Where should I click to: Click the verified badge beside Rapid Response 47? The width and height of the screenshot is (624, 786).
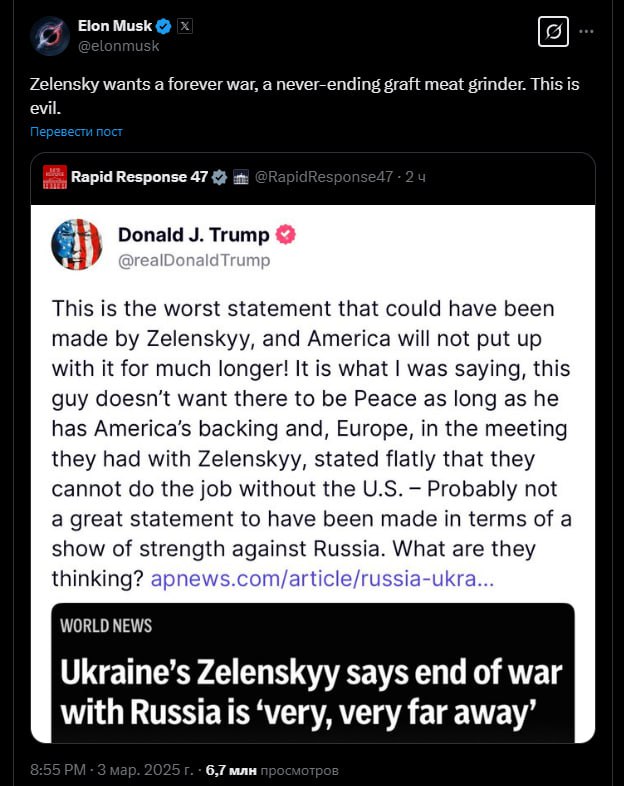tap(219, 177)
